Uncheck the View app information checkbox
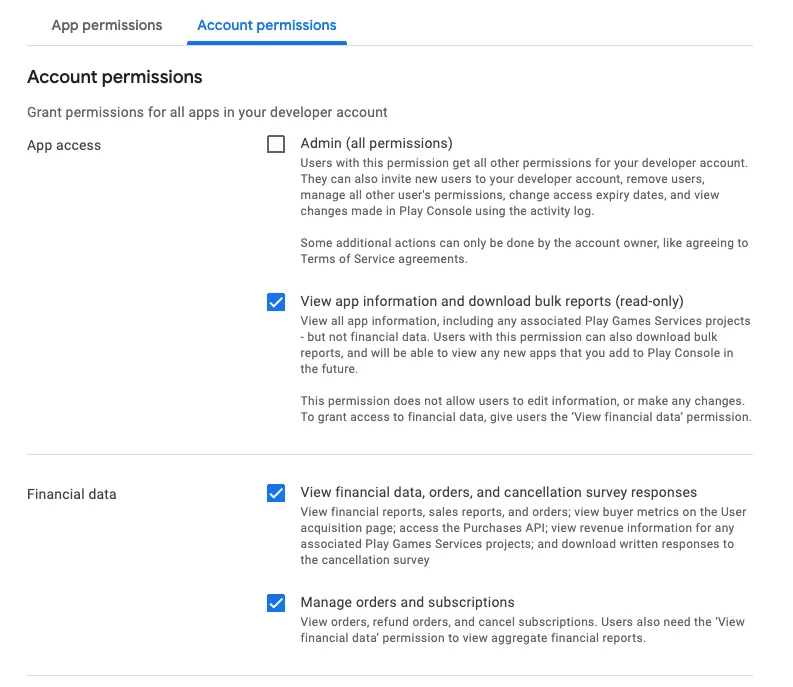Screen dimensions: 793x687 (x=276, y=302)
